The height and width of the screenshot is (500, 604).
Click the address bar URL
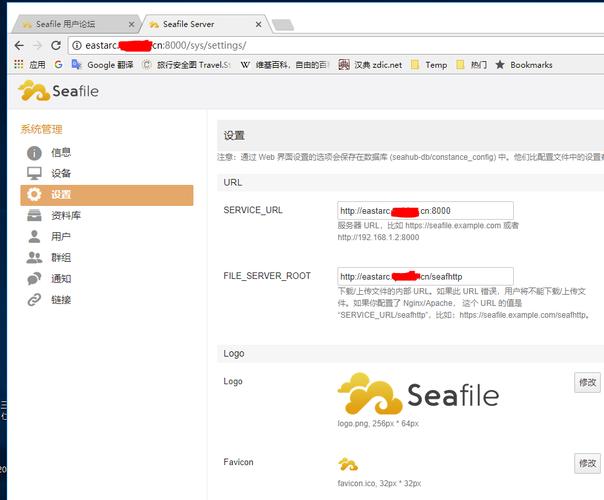(x=166, y=45)
